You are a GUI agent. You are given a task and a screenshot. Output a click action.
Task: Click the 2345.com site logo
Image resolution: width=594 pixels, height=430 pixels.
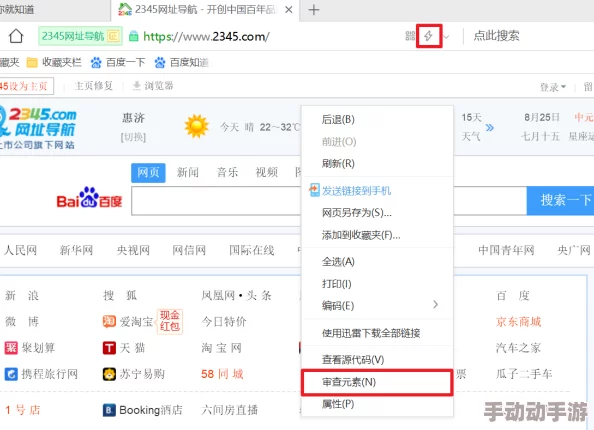[x=37, y=128]
